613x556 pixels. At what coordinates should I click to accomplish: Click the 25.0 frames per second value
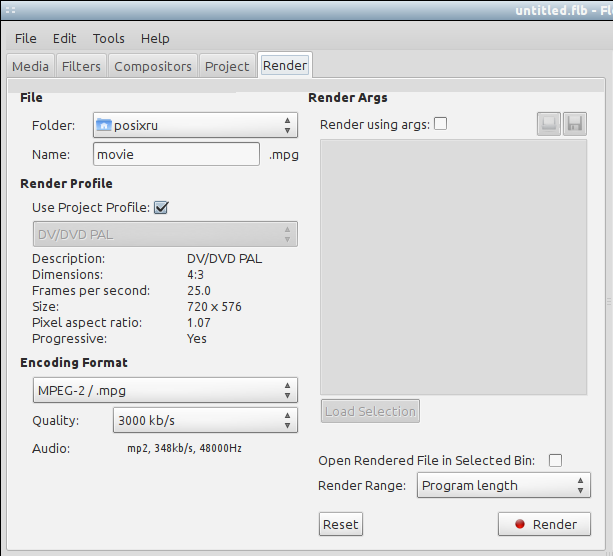pyautogui.click(x=199, y=291)
